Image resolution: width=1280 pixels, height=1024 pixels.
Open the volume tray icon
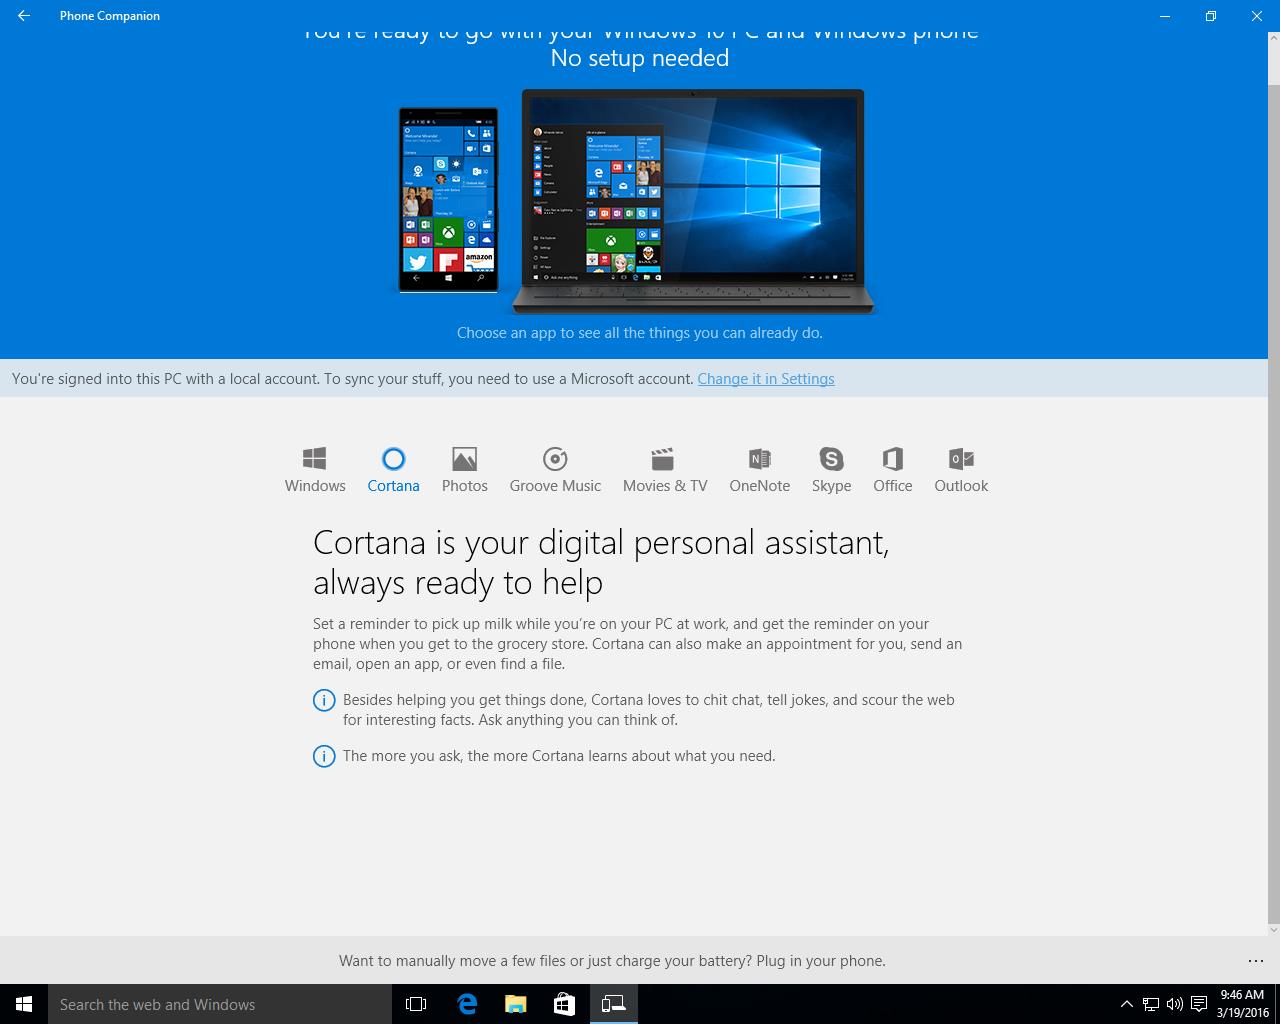pos(1175,1004)
